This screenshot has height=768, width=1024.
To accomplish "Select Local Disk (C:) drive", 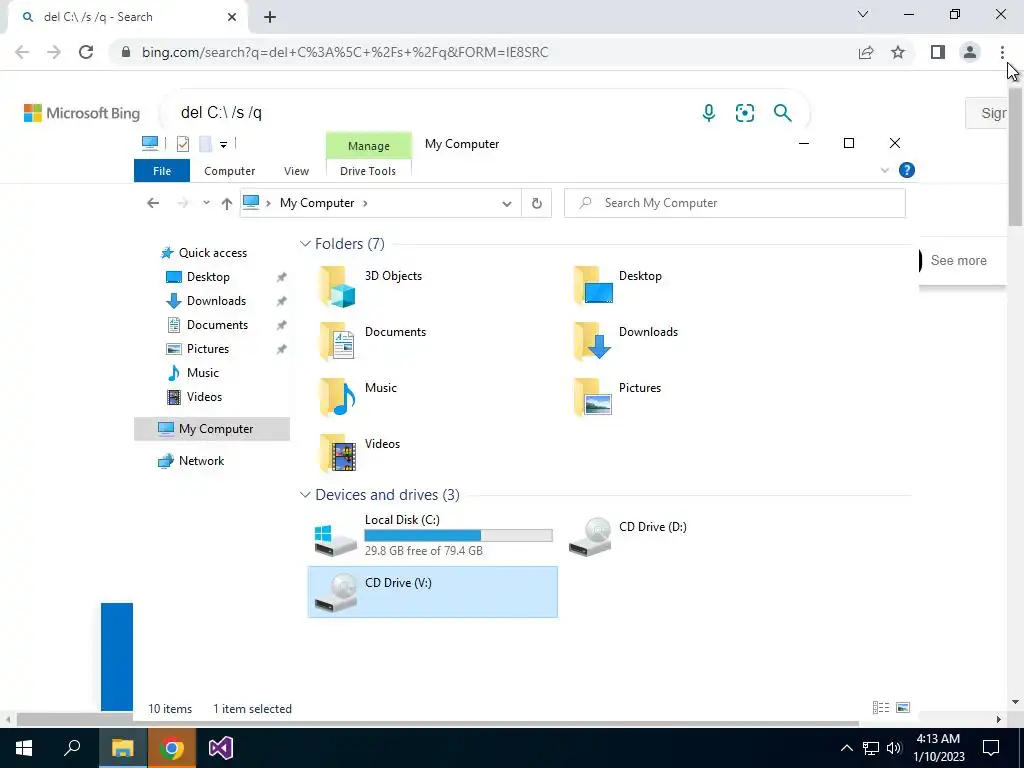I will (x=432, y=536).
